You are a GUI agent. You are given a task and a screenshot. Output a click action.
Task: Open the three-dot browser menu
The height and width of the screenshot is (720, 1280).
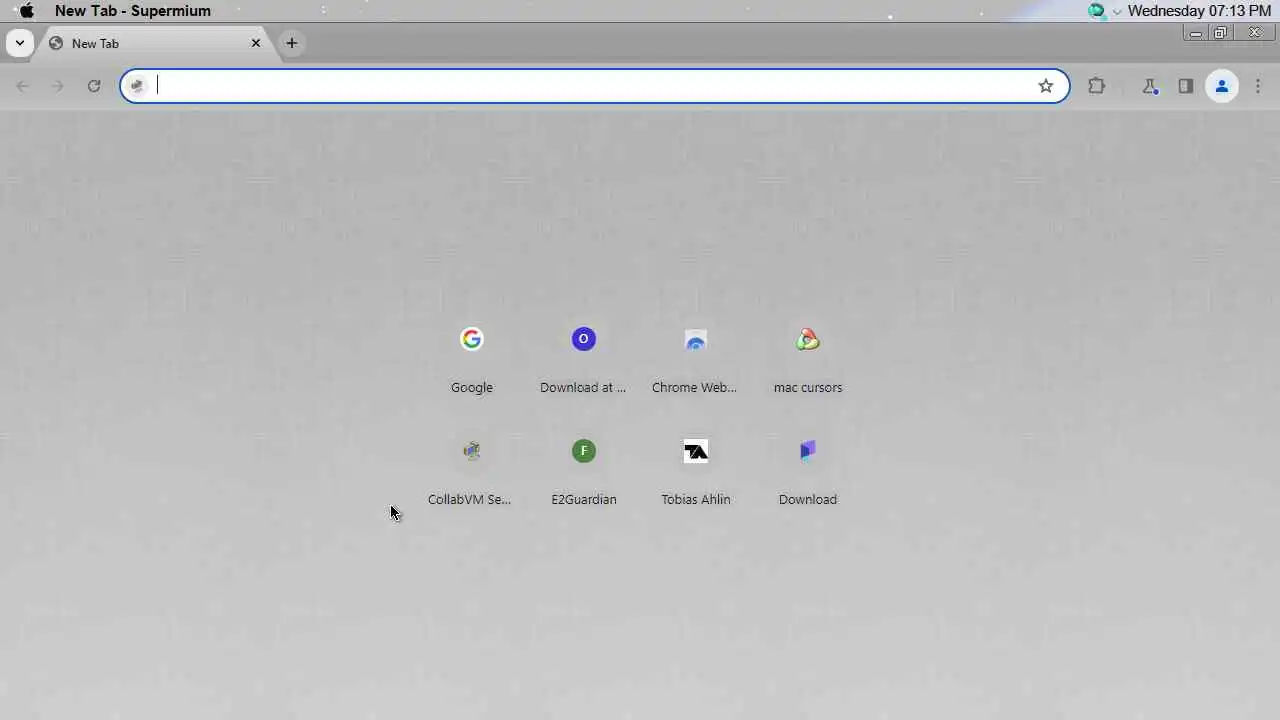[x=1258, y=86]
